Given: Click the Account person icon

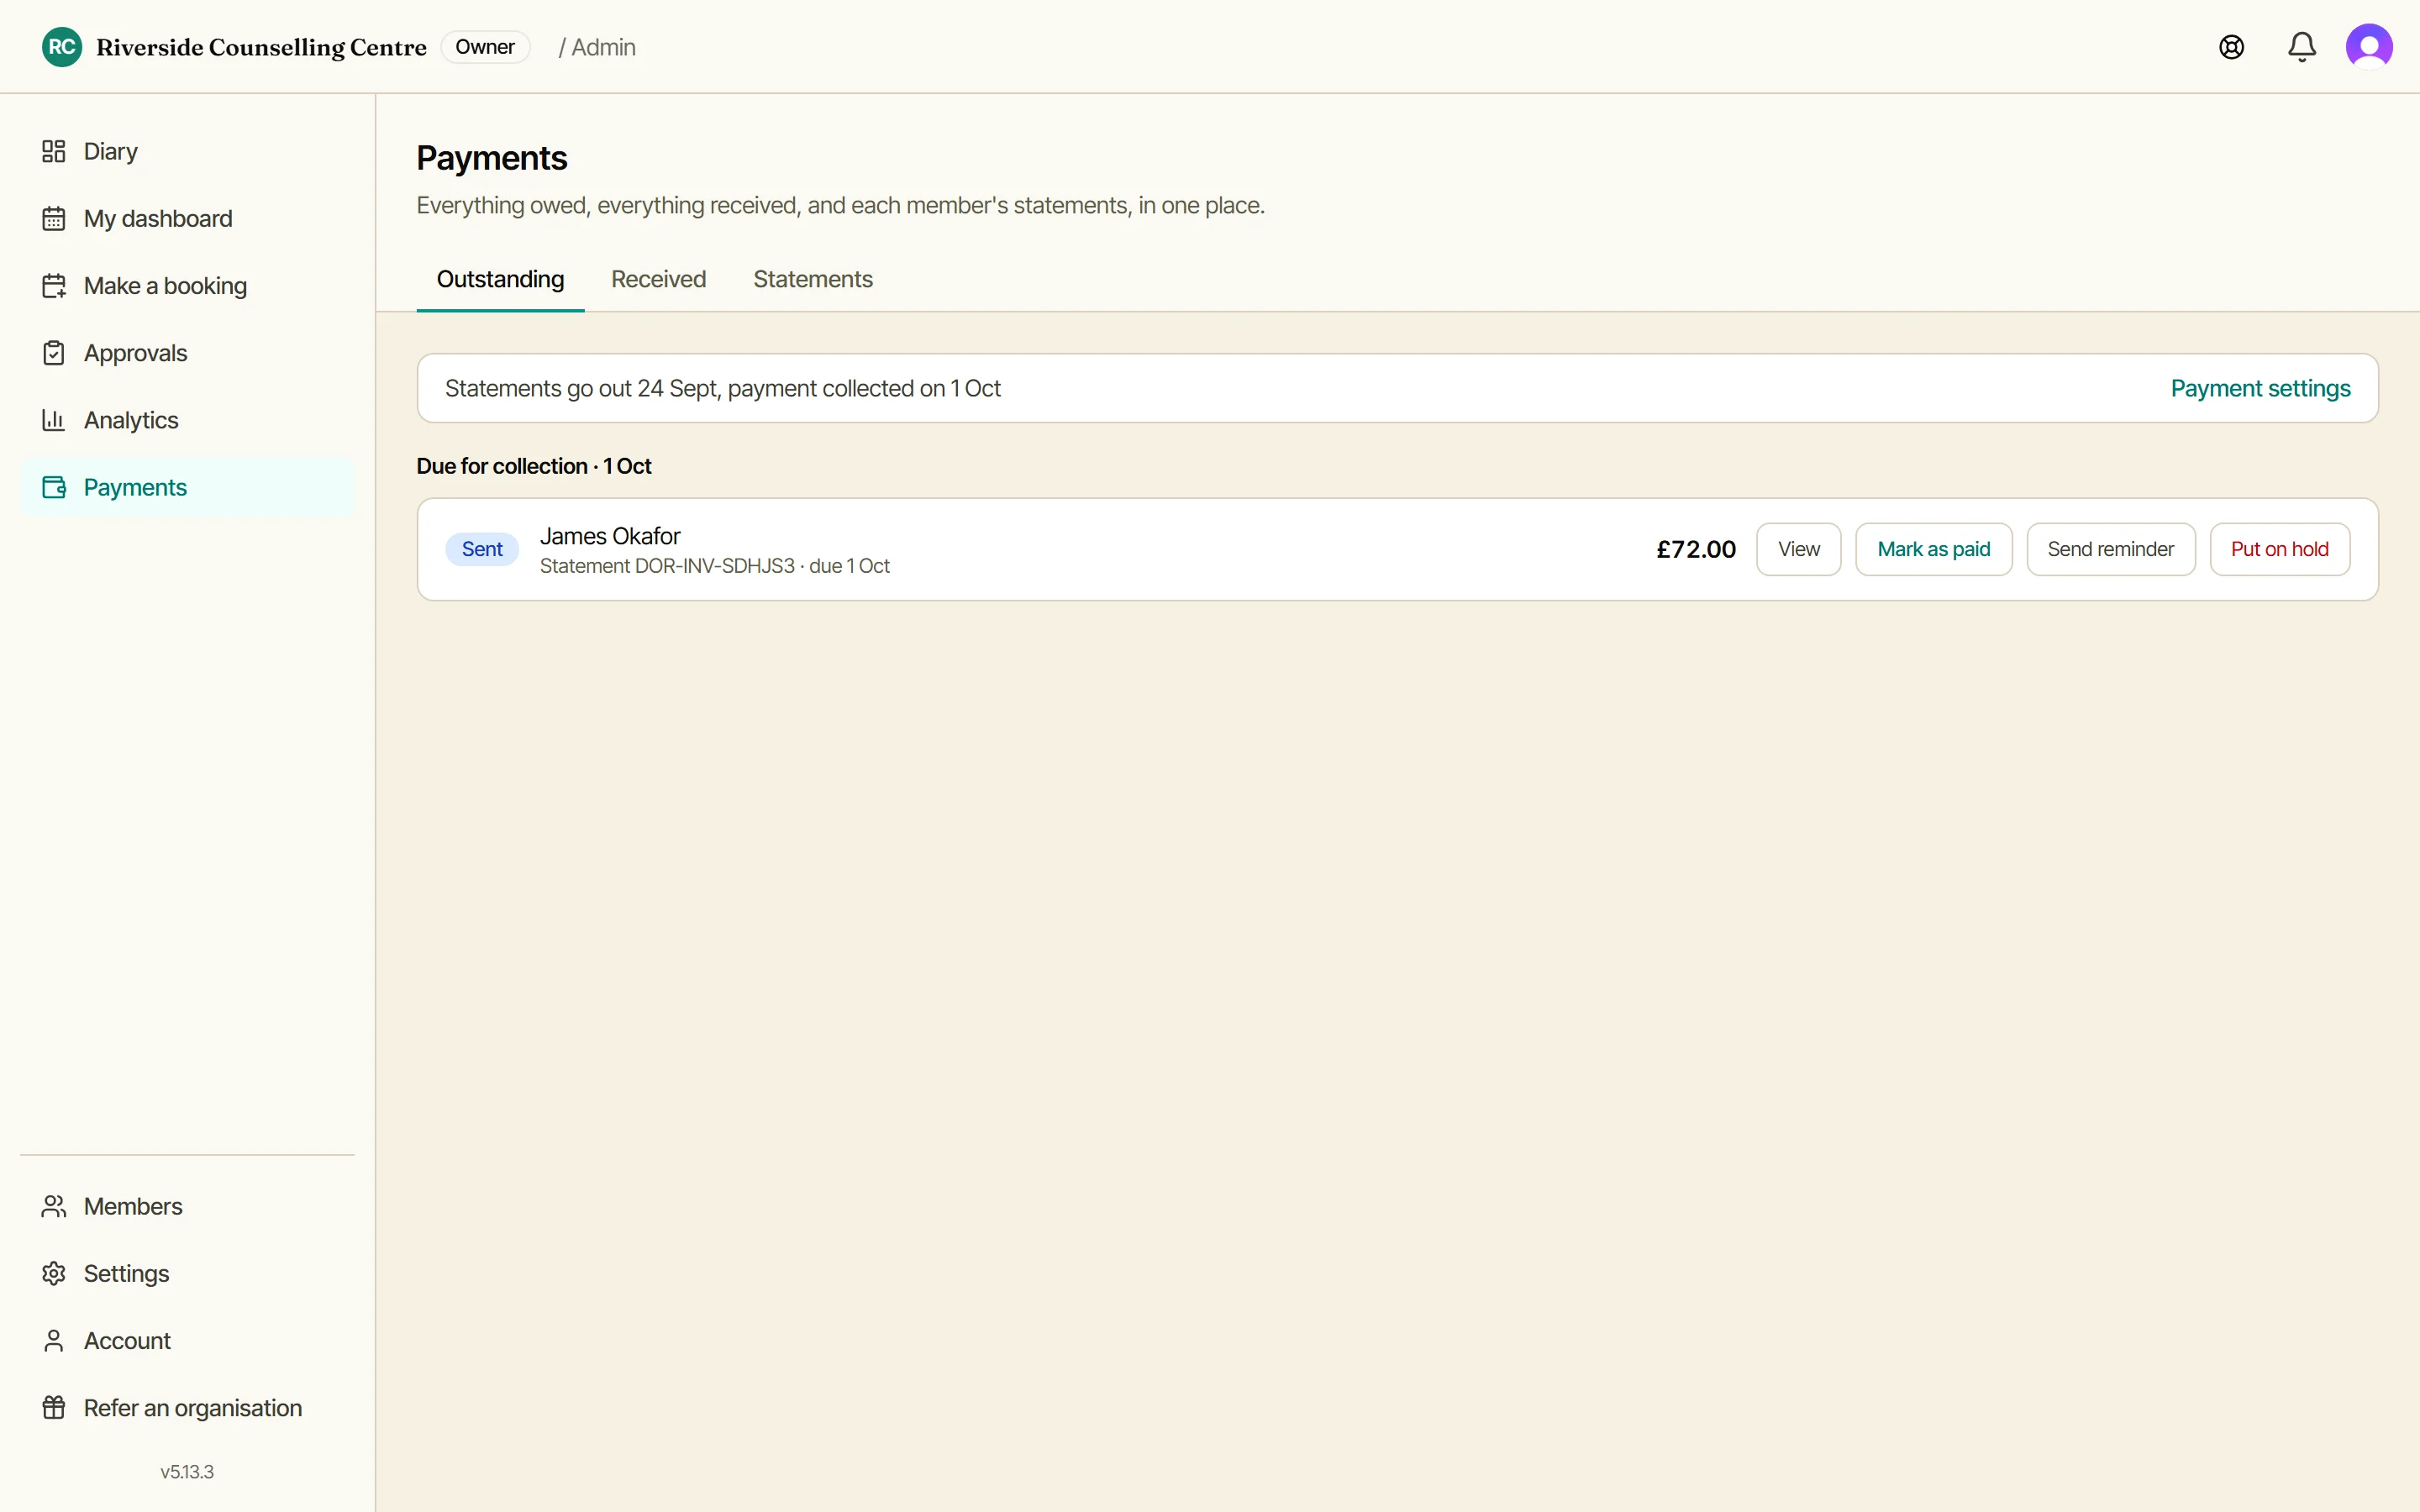Looking at the screenshot, I should pyautogui.click(x=54, y=1340).
